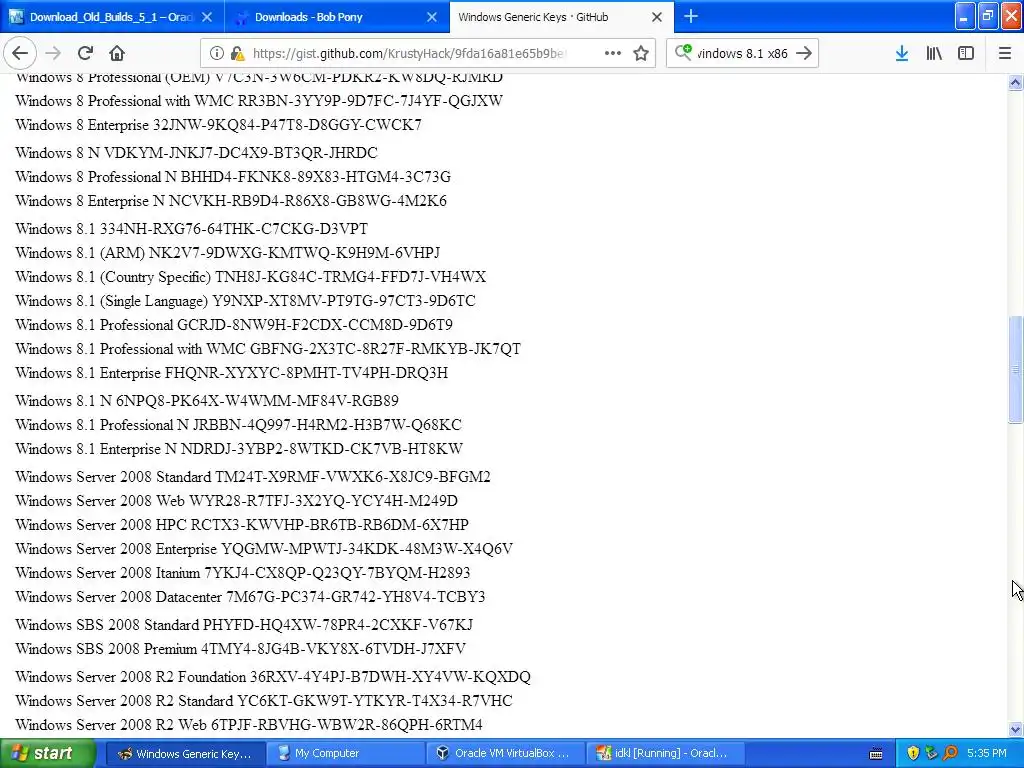The width and height of the screenshot is (1024, 768).
Task: Click the magnifier tray icon
Action: point(950,754)
